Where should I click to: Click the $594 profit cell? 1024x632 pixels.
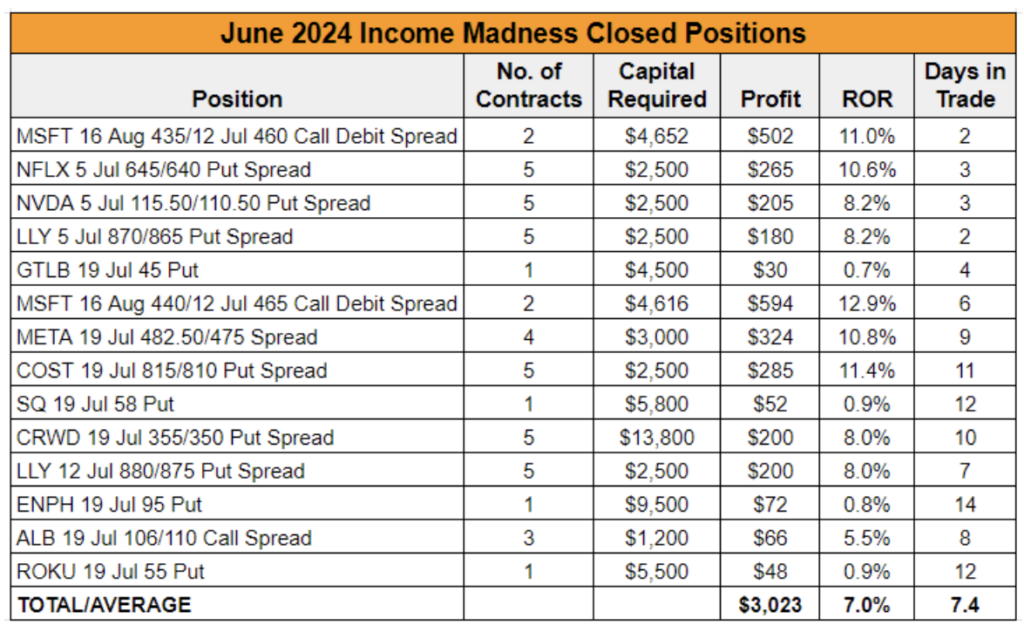point(770,303)
